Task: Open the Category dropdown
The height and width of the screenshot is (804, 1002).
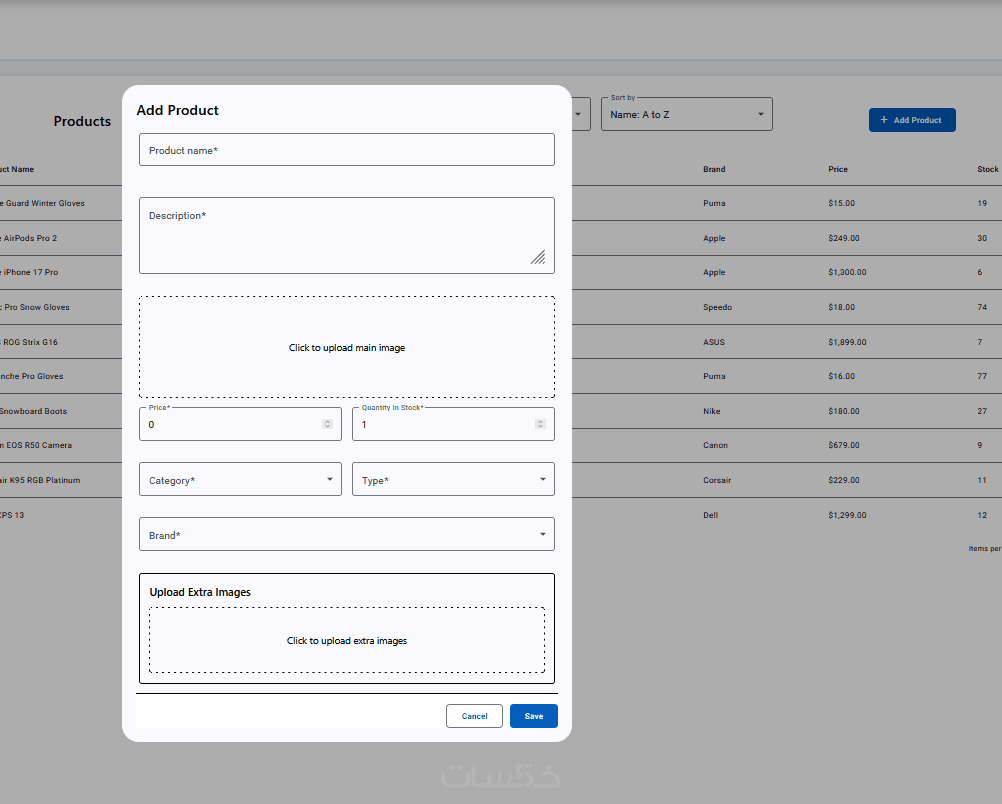Action: click(x=240, y=479)
